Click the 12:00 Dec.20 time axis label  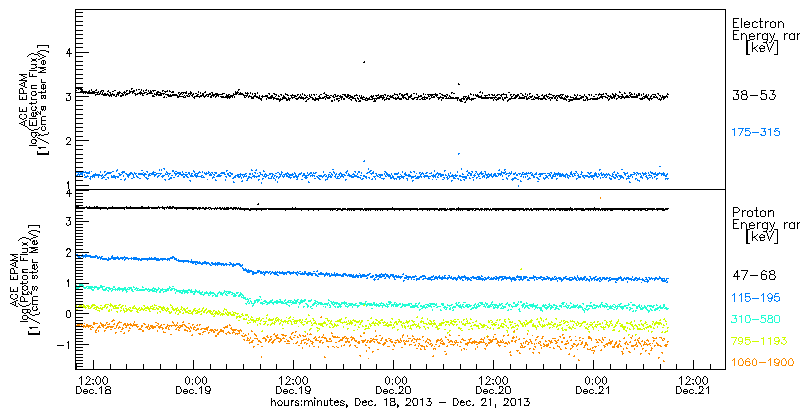tap(493, 387)
